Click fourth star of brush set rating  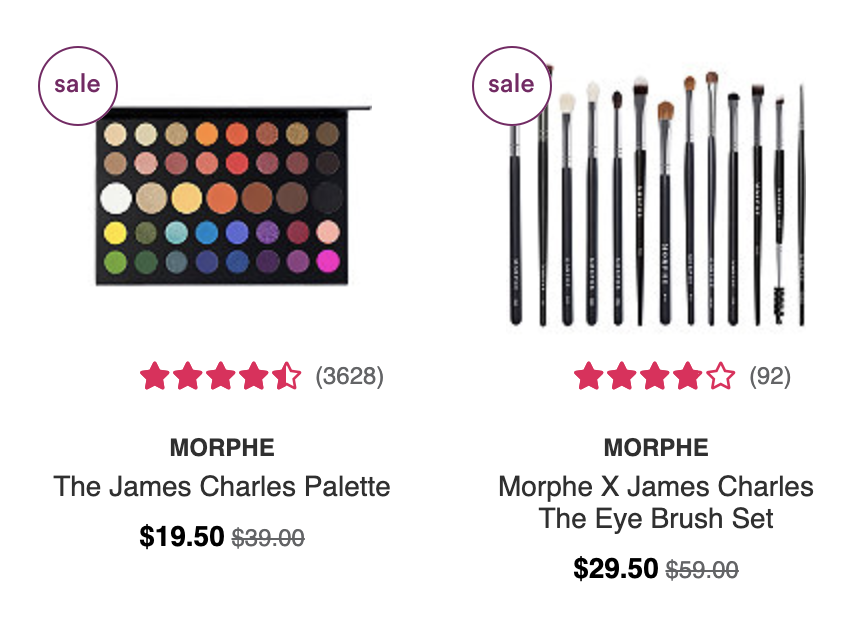coord(688,376)
